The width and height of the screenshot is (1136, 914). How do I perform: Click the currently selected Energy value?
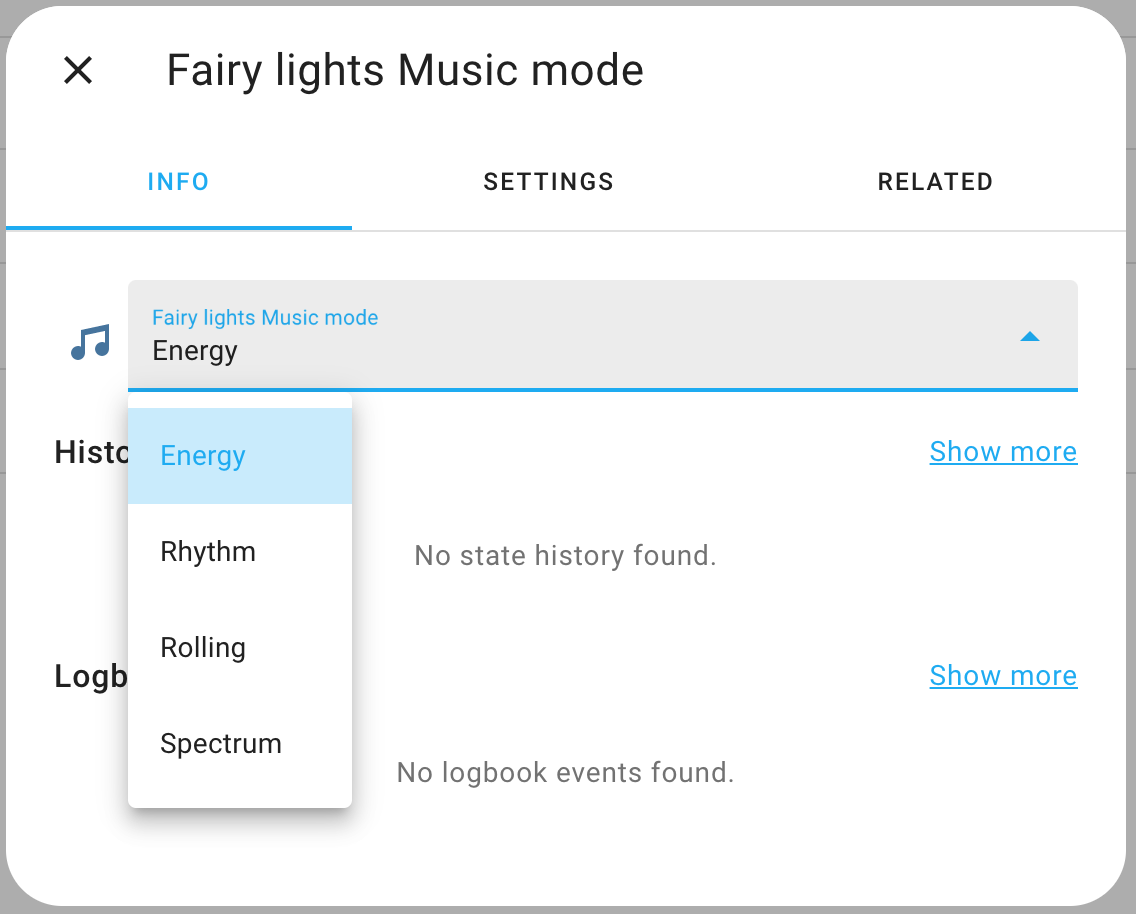195,350
